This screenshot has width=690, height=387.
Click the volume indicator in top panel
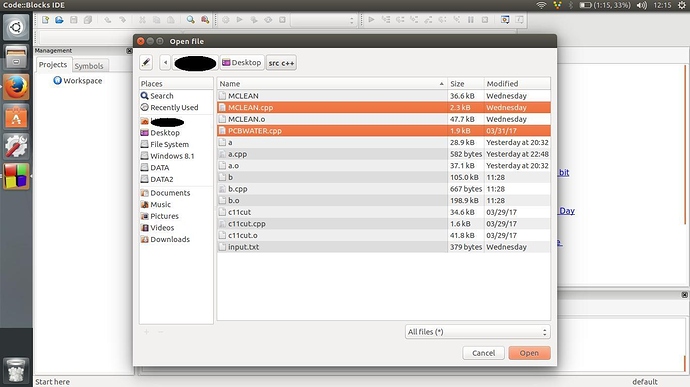point(642,5)
